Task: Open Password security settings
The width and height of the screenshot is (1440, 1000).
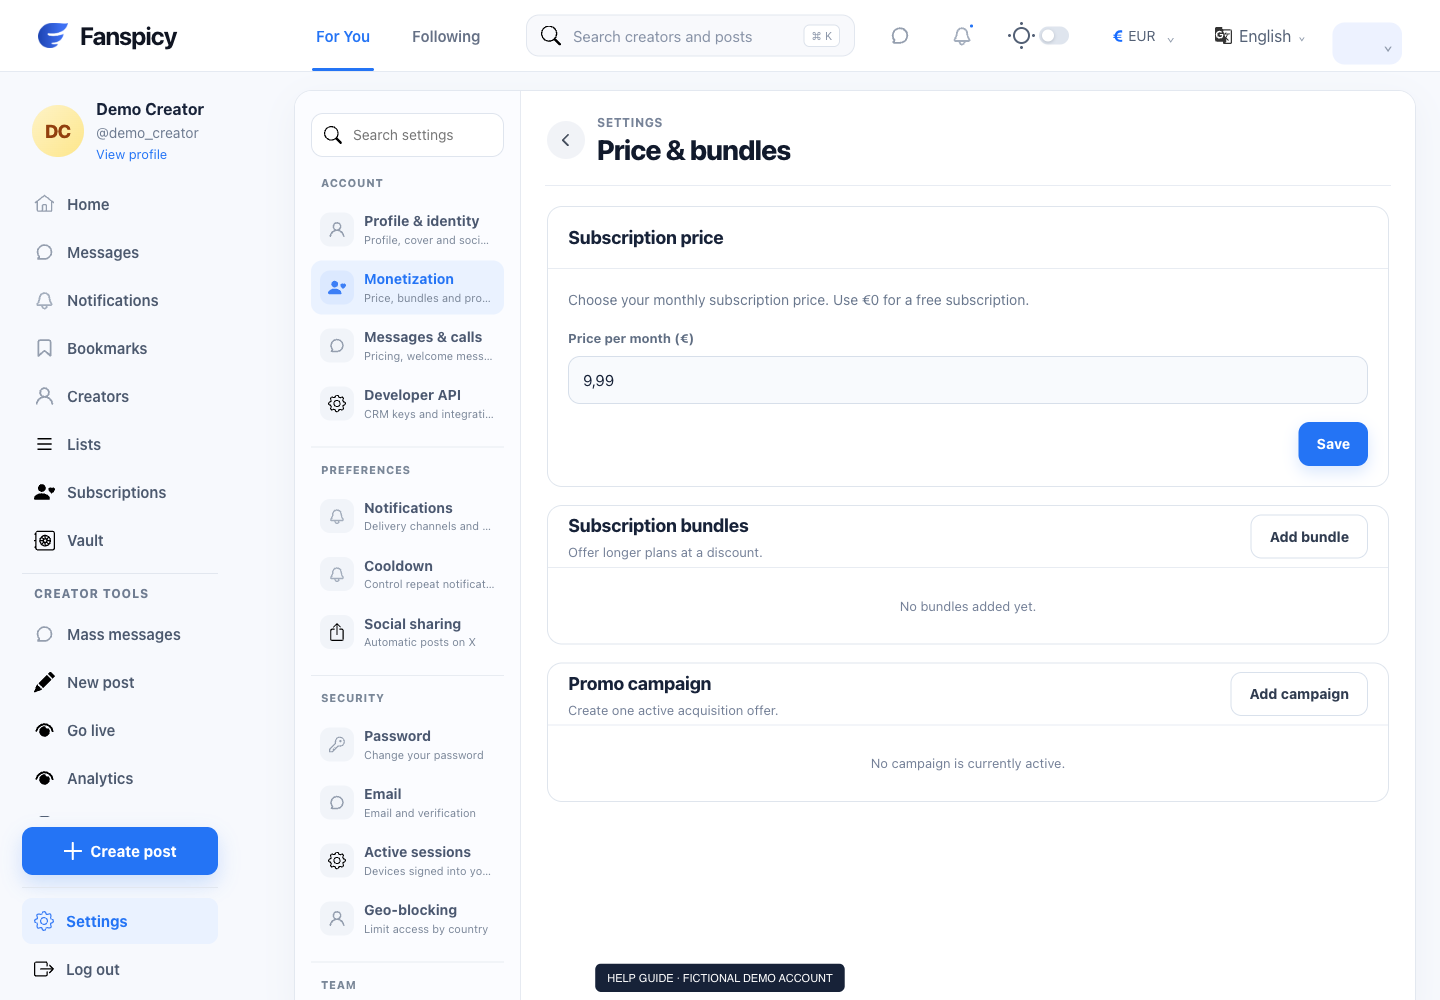Action: 407,744
